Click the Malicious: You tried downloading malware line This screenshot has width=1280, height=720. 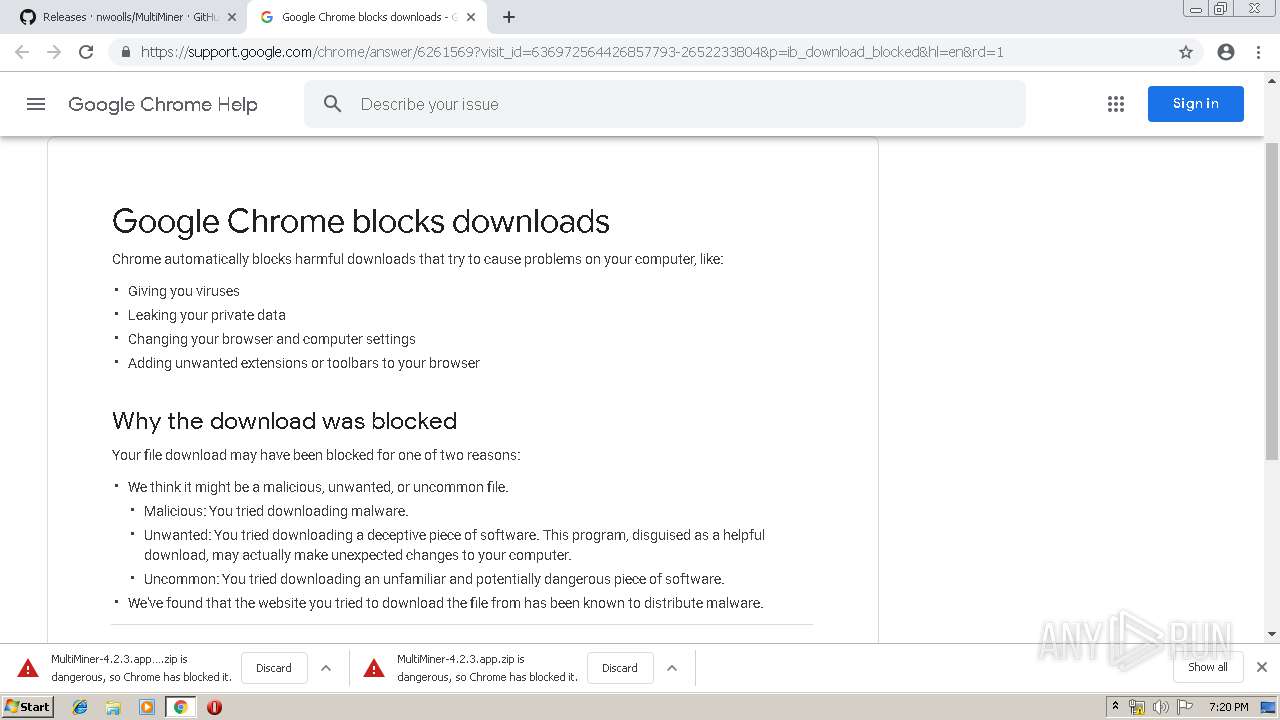[x=276, y=511]
